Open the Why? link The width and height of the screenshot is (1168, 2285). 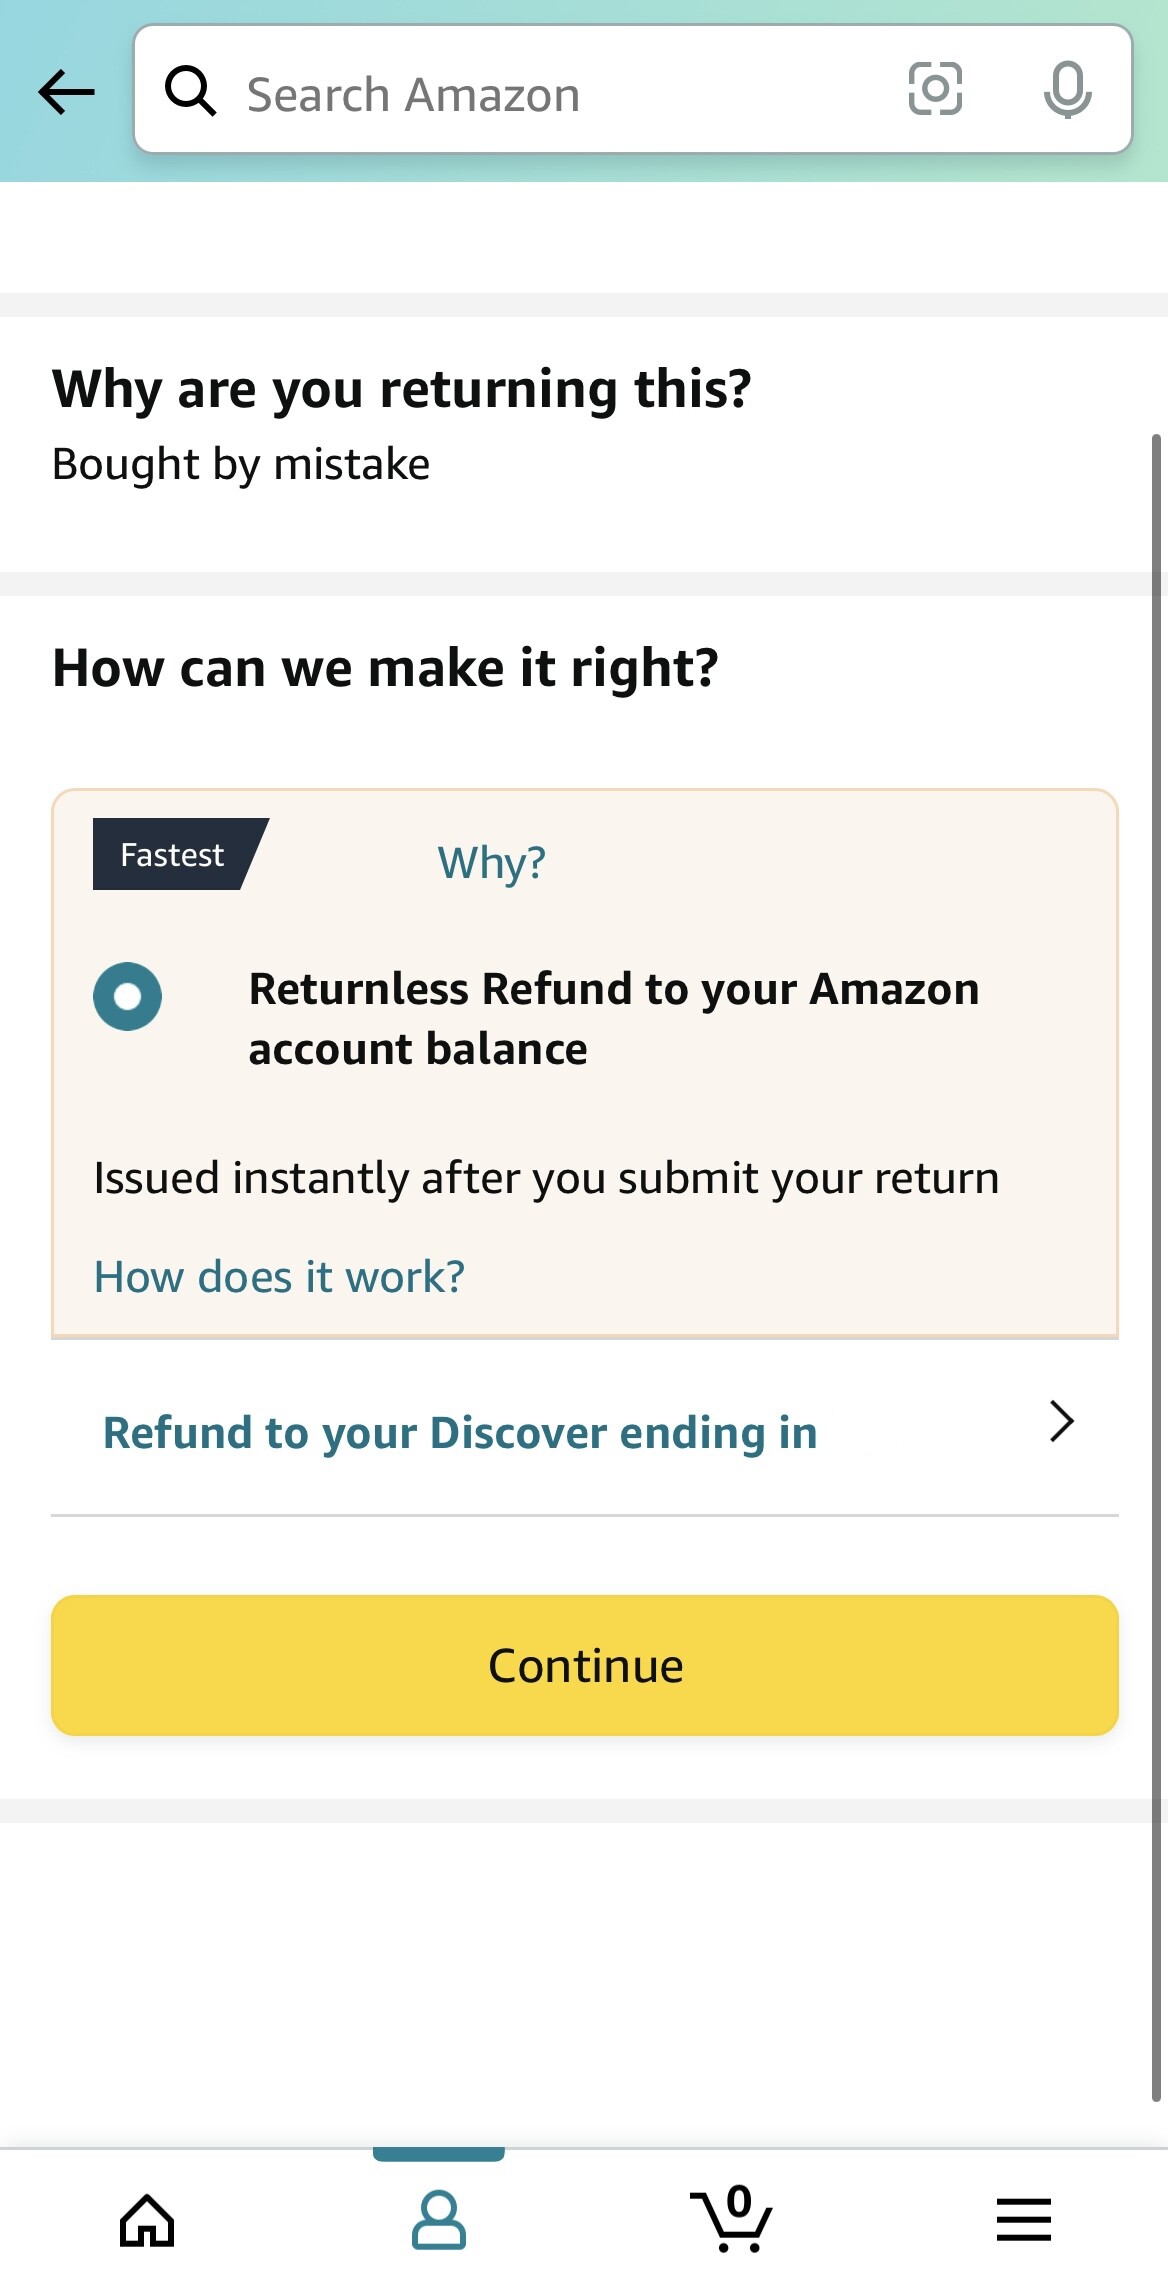[492, 862]
